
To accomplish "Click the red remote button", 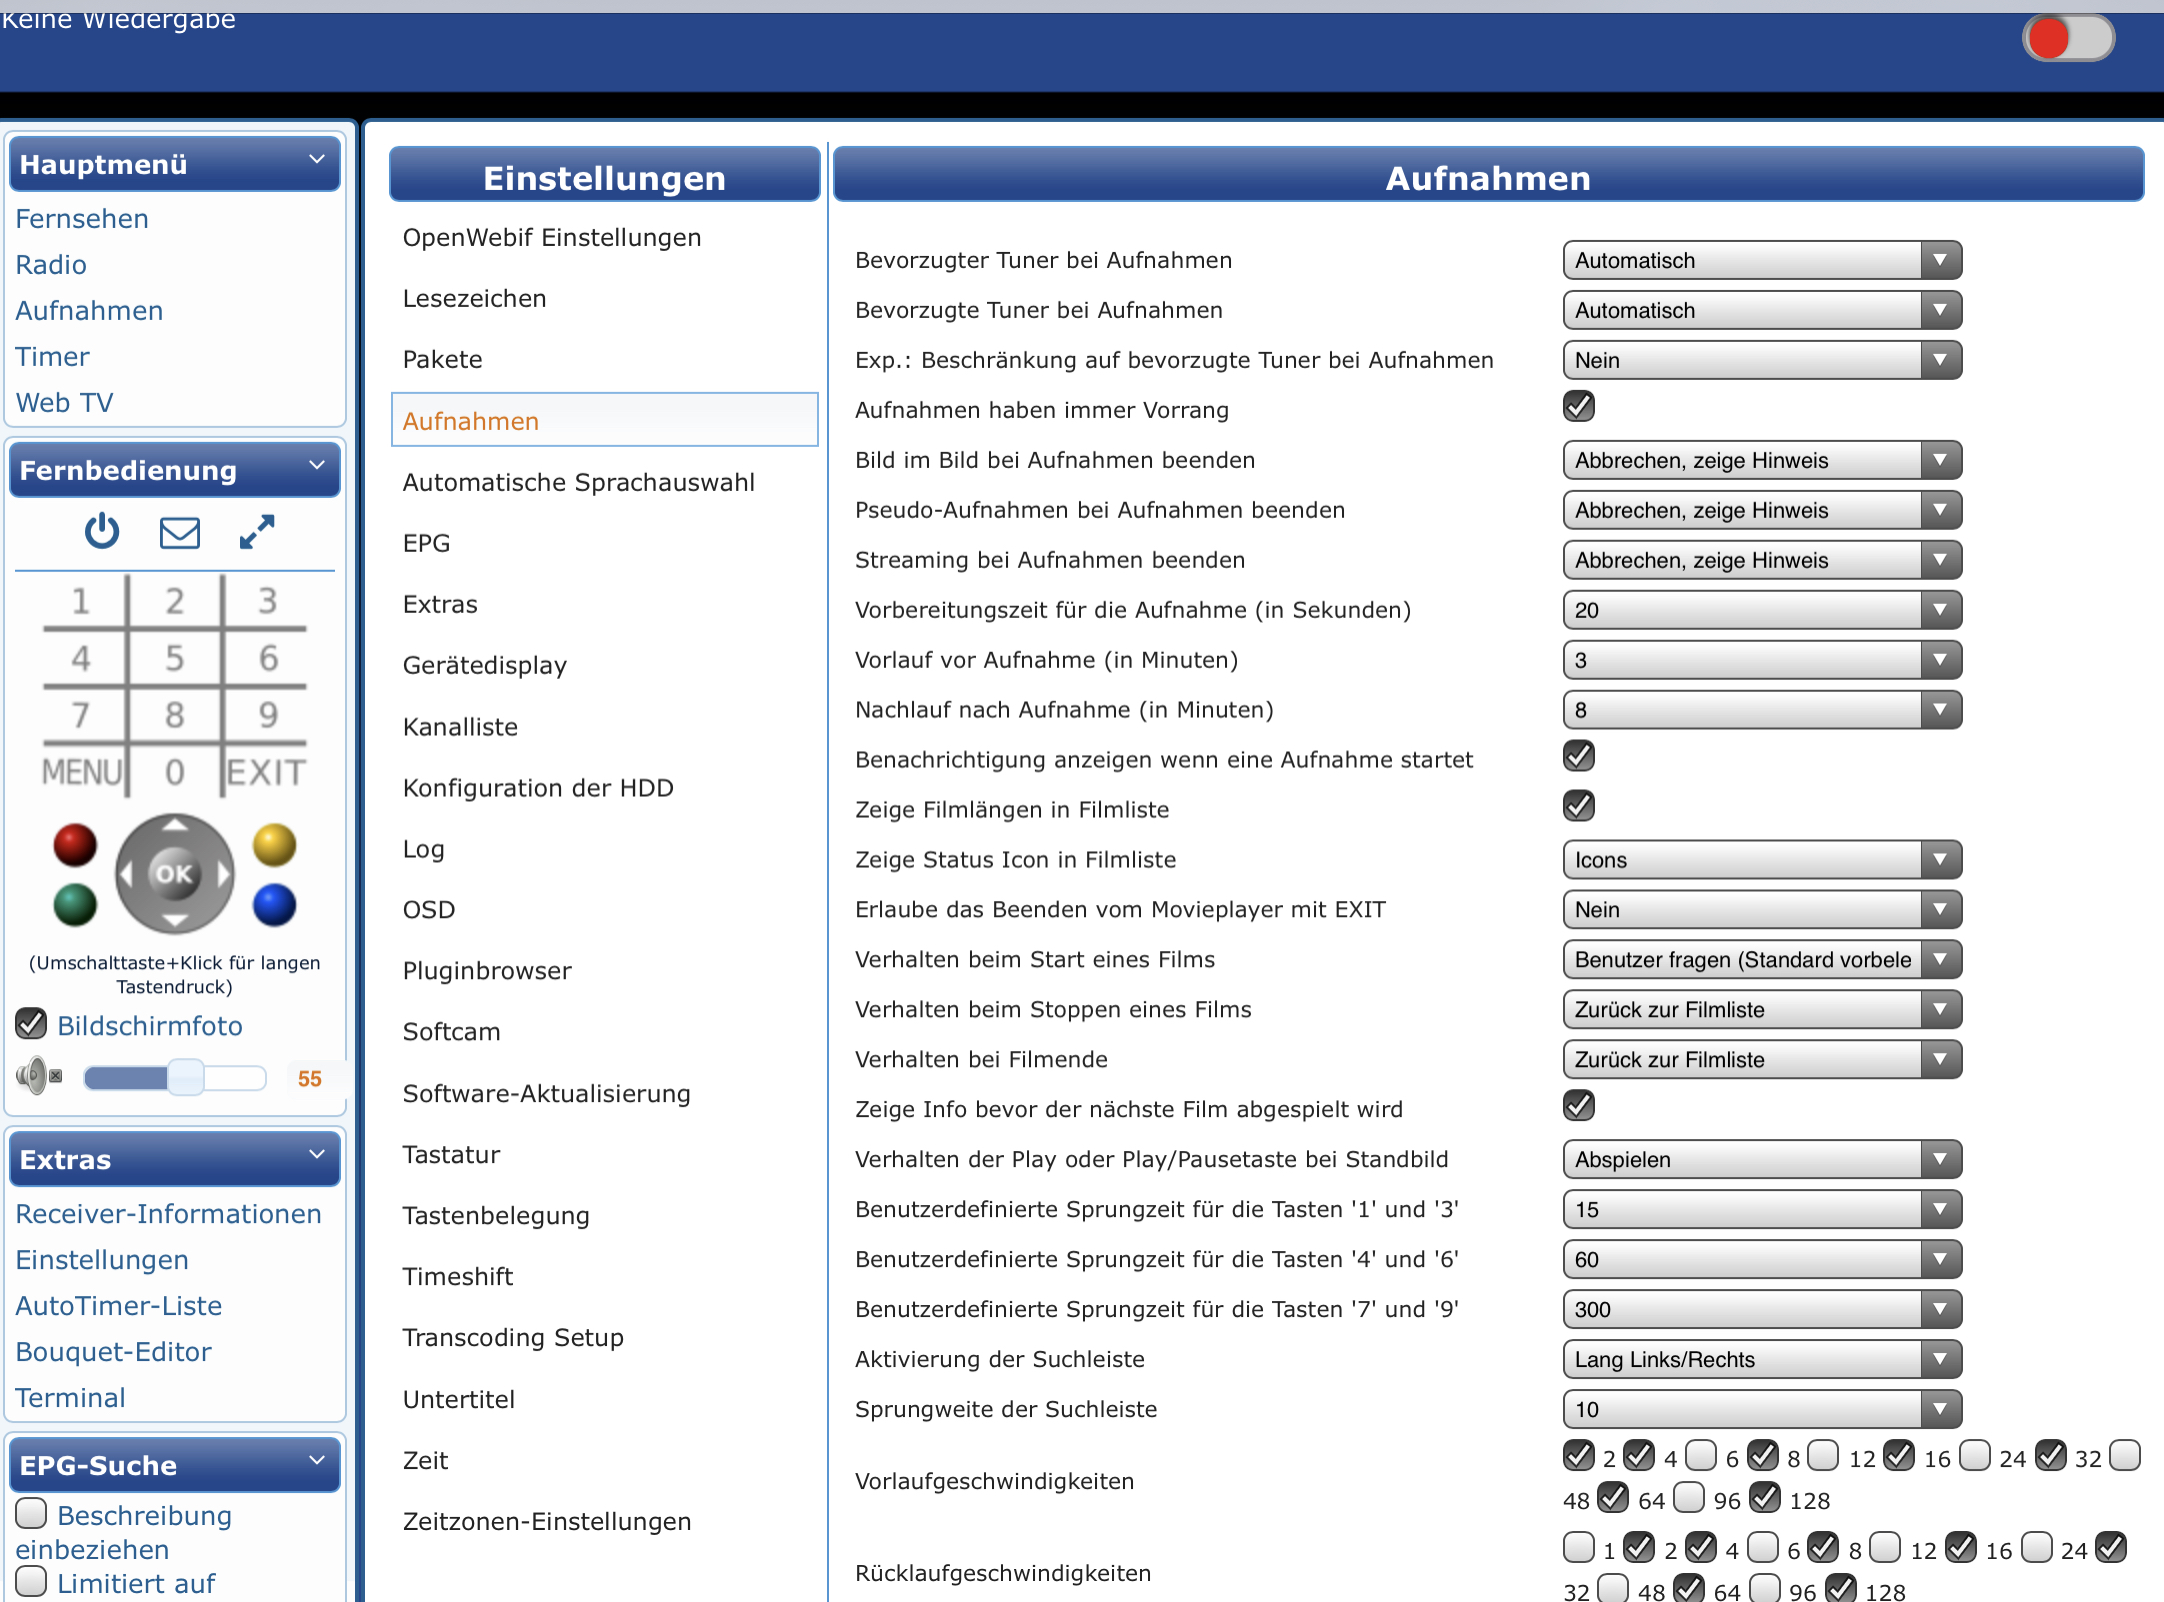I will (x=75, y=845).
